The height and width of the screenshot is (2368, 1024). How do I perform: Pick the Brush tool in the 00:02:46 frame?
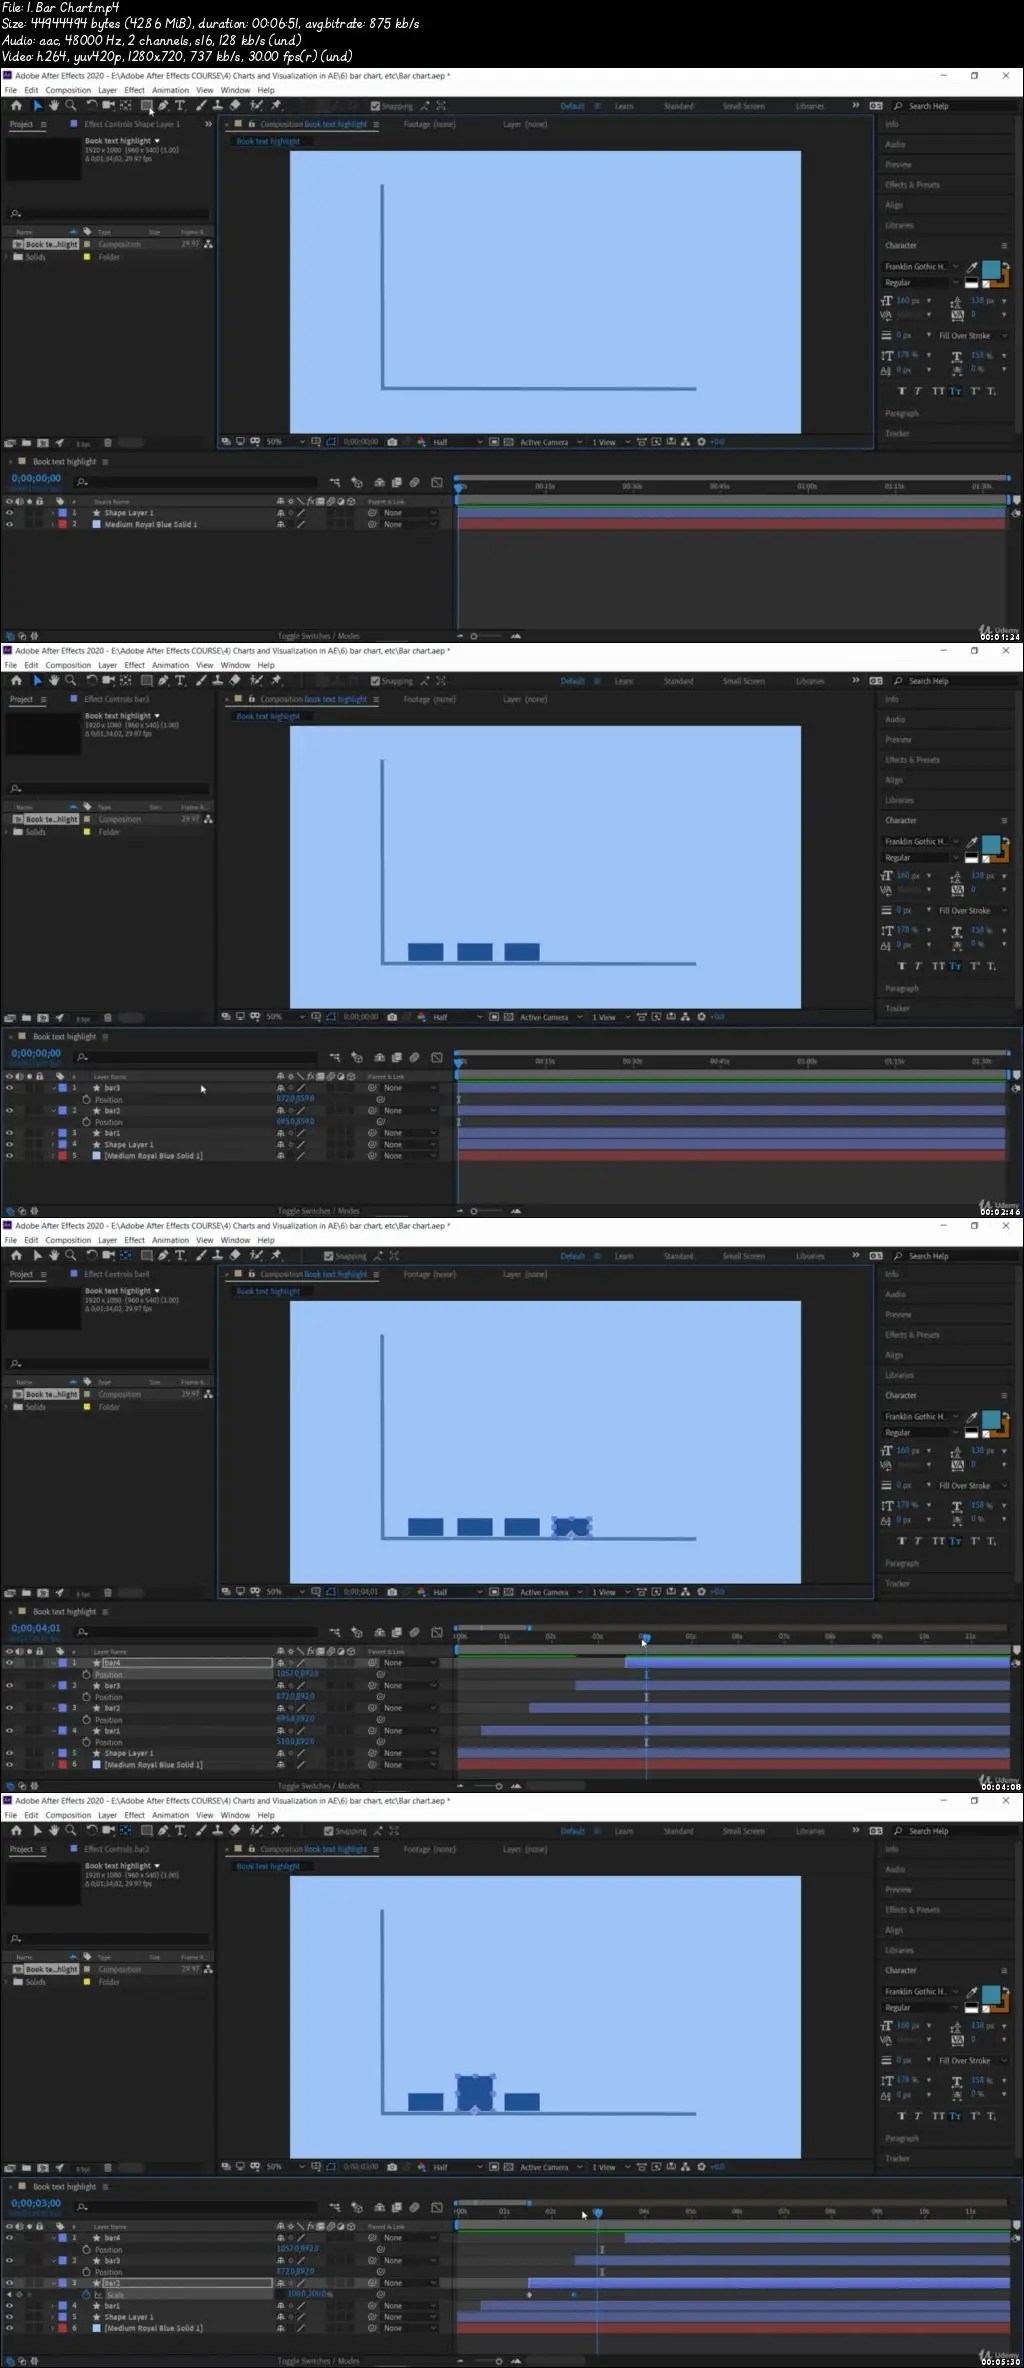click(201, 680)
